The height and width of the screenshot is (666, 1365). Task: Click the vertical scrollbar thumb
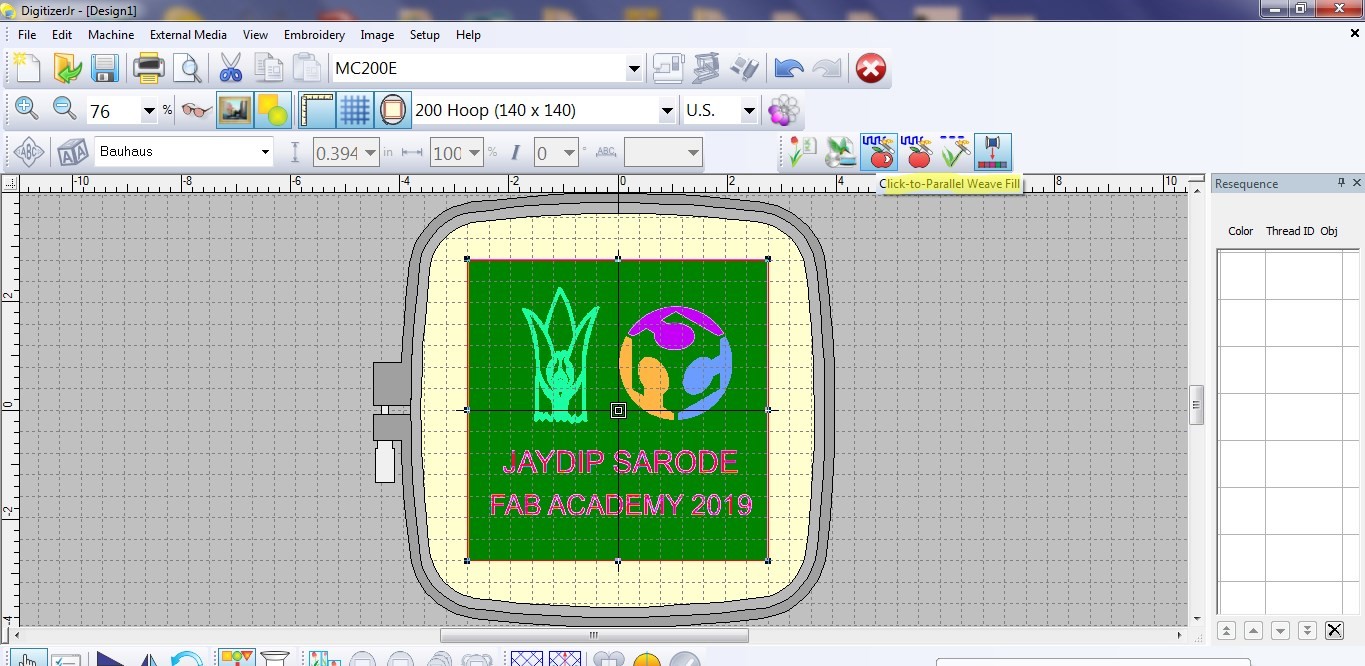[x=1196, y=405]
